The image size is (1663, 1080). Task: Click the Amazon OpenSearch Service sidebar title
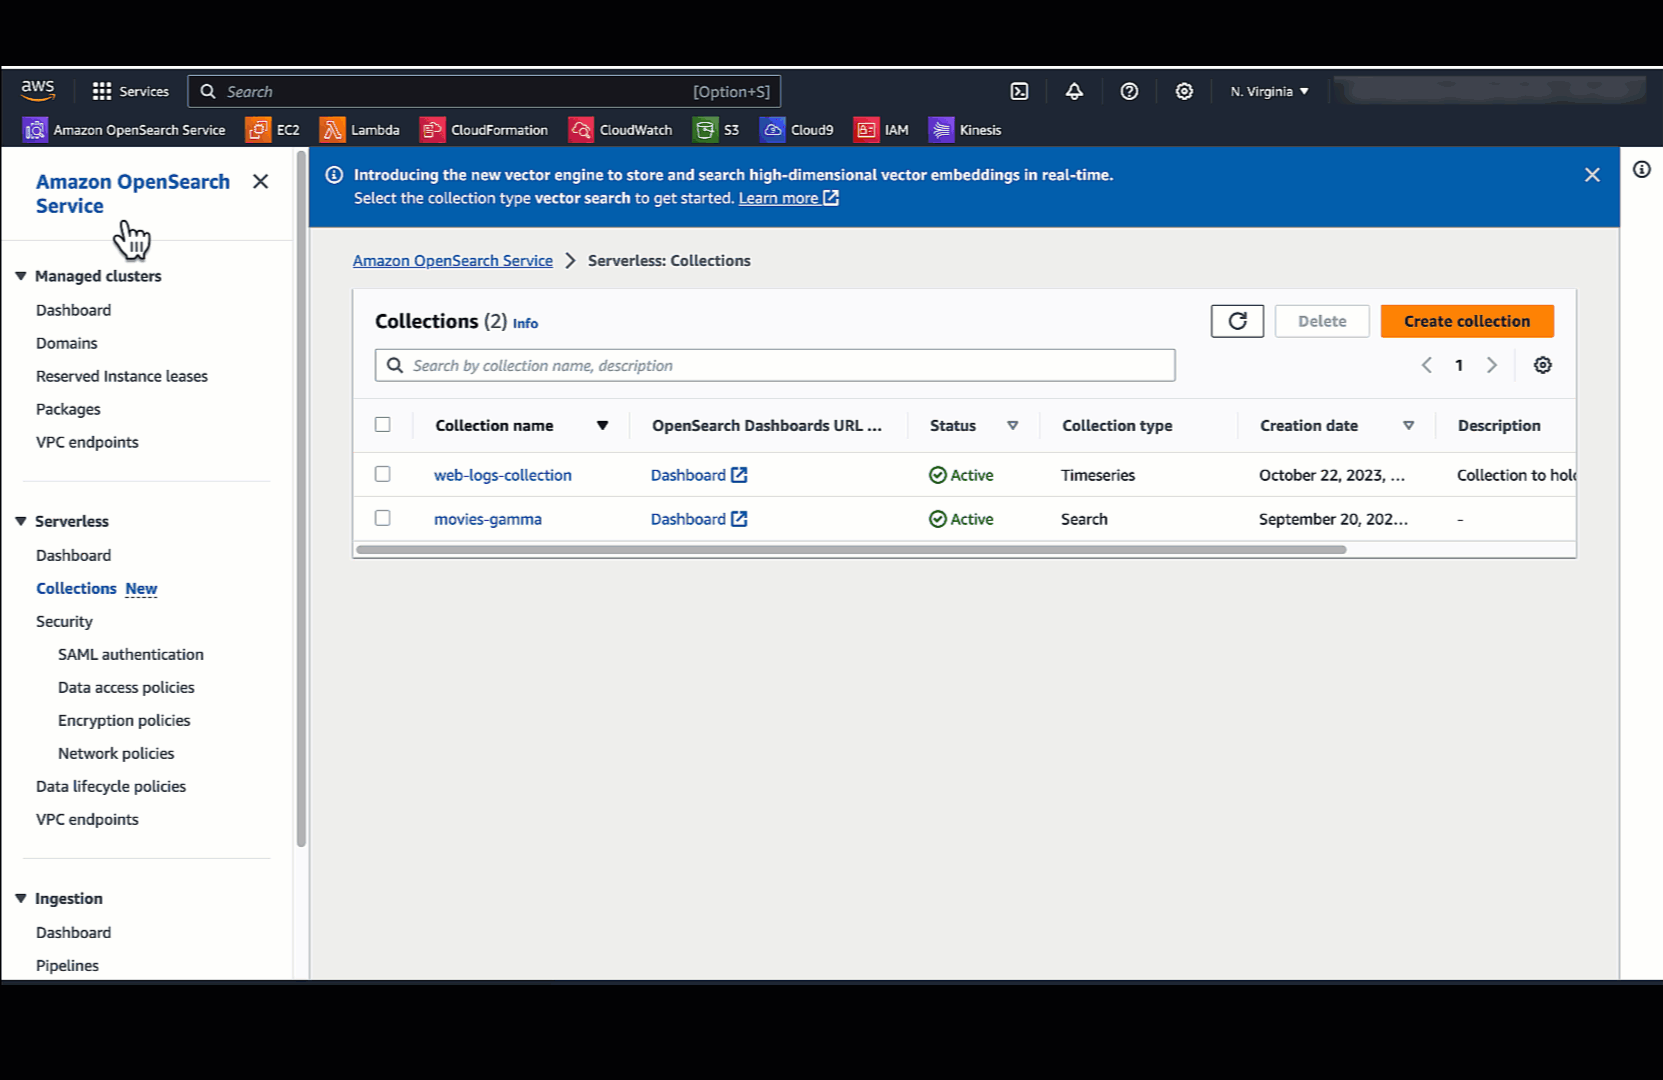[133, 193]
